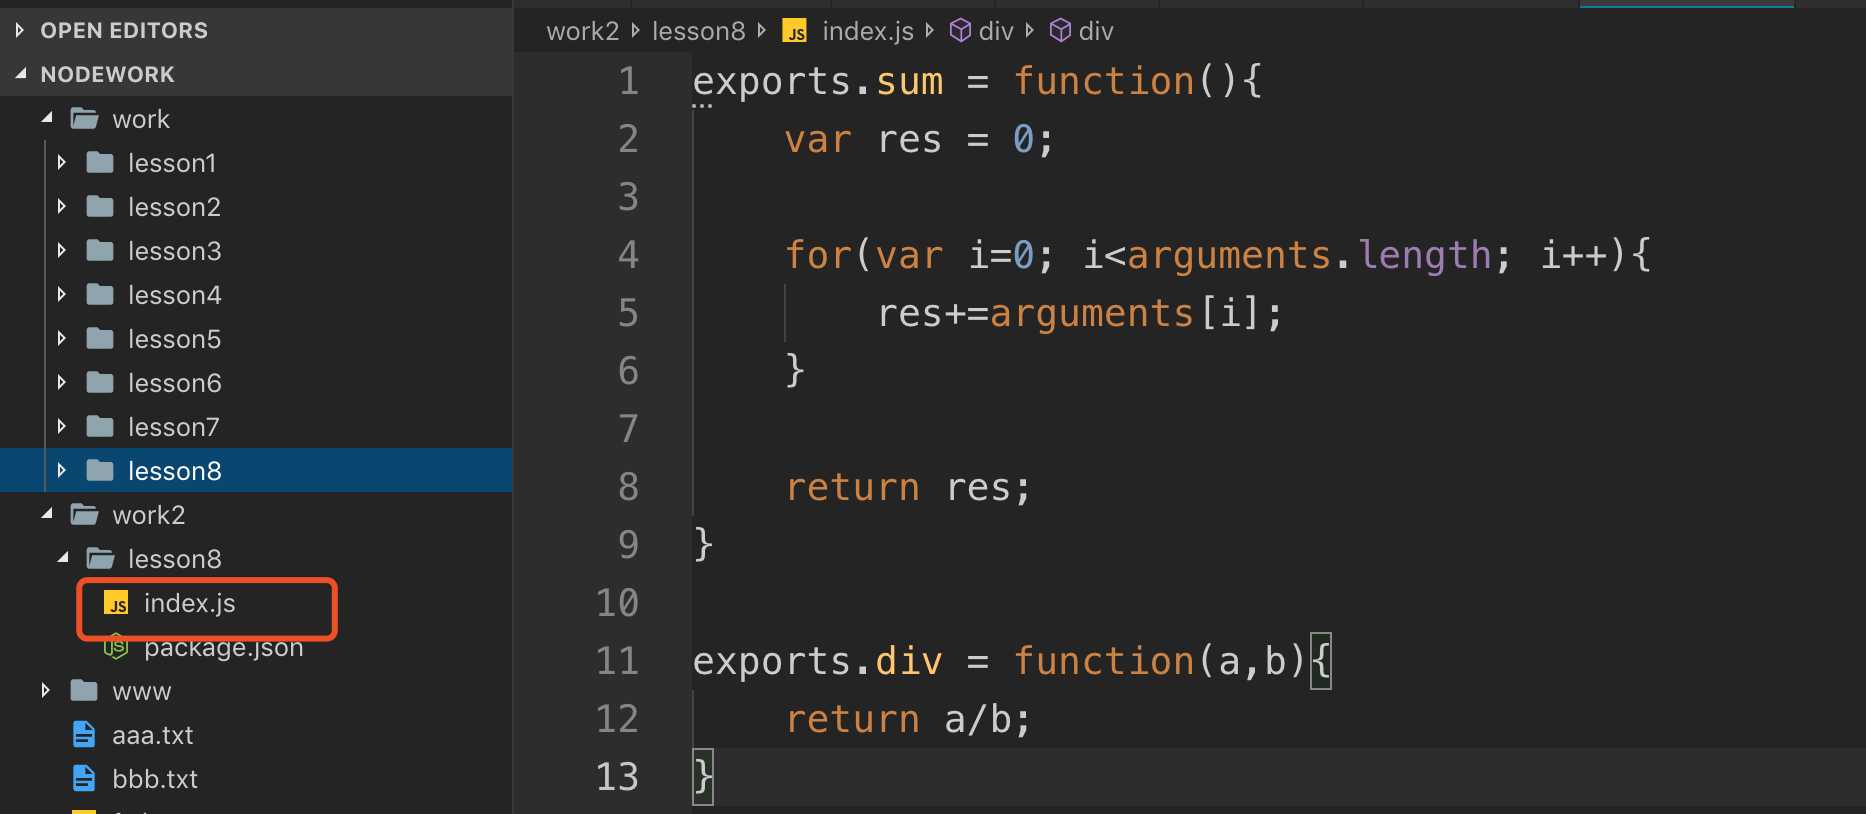Click 'arguments.length' on line 4
1866x814 pixels.
coord(1309,256)
